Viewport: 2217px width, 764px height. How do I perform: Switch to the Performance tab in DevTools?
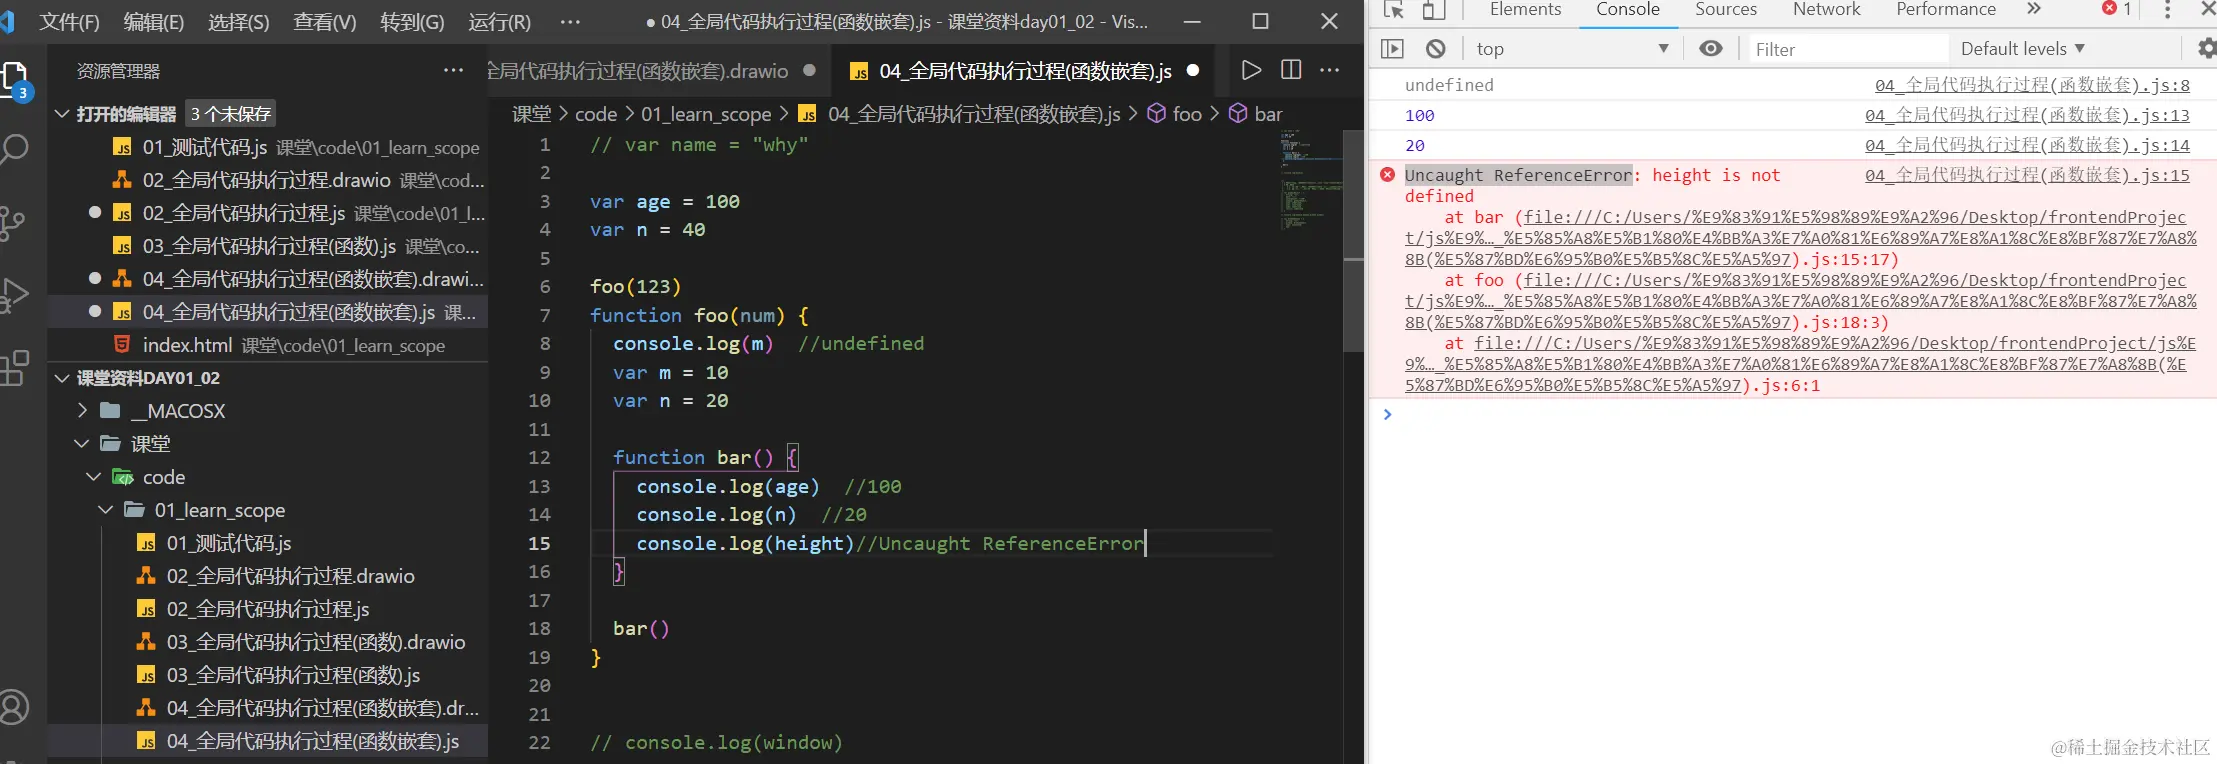click(x=1946, y=9)
